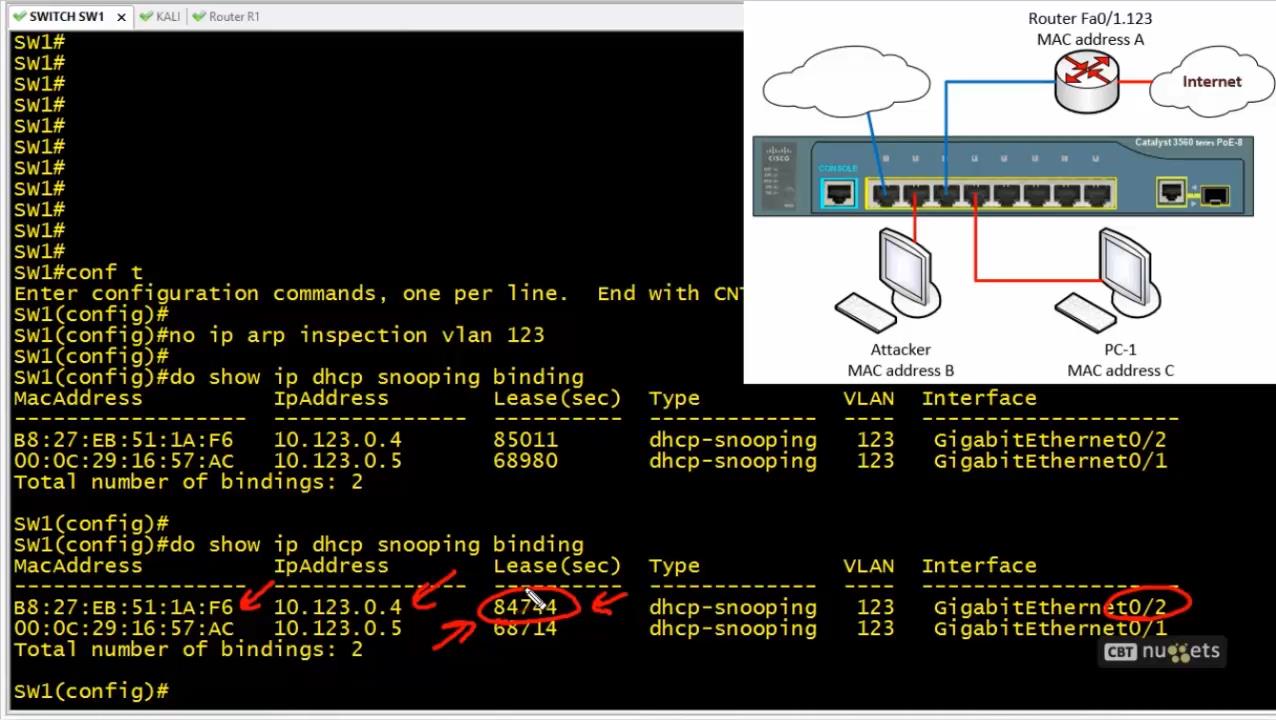Click the green check icon on SWITCH SW1 tab

pyautogui.click(x=19, y=17)
